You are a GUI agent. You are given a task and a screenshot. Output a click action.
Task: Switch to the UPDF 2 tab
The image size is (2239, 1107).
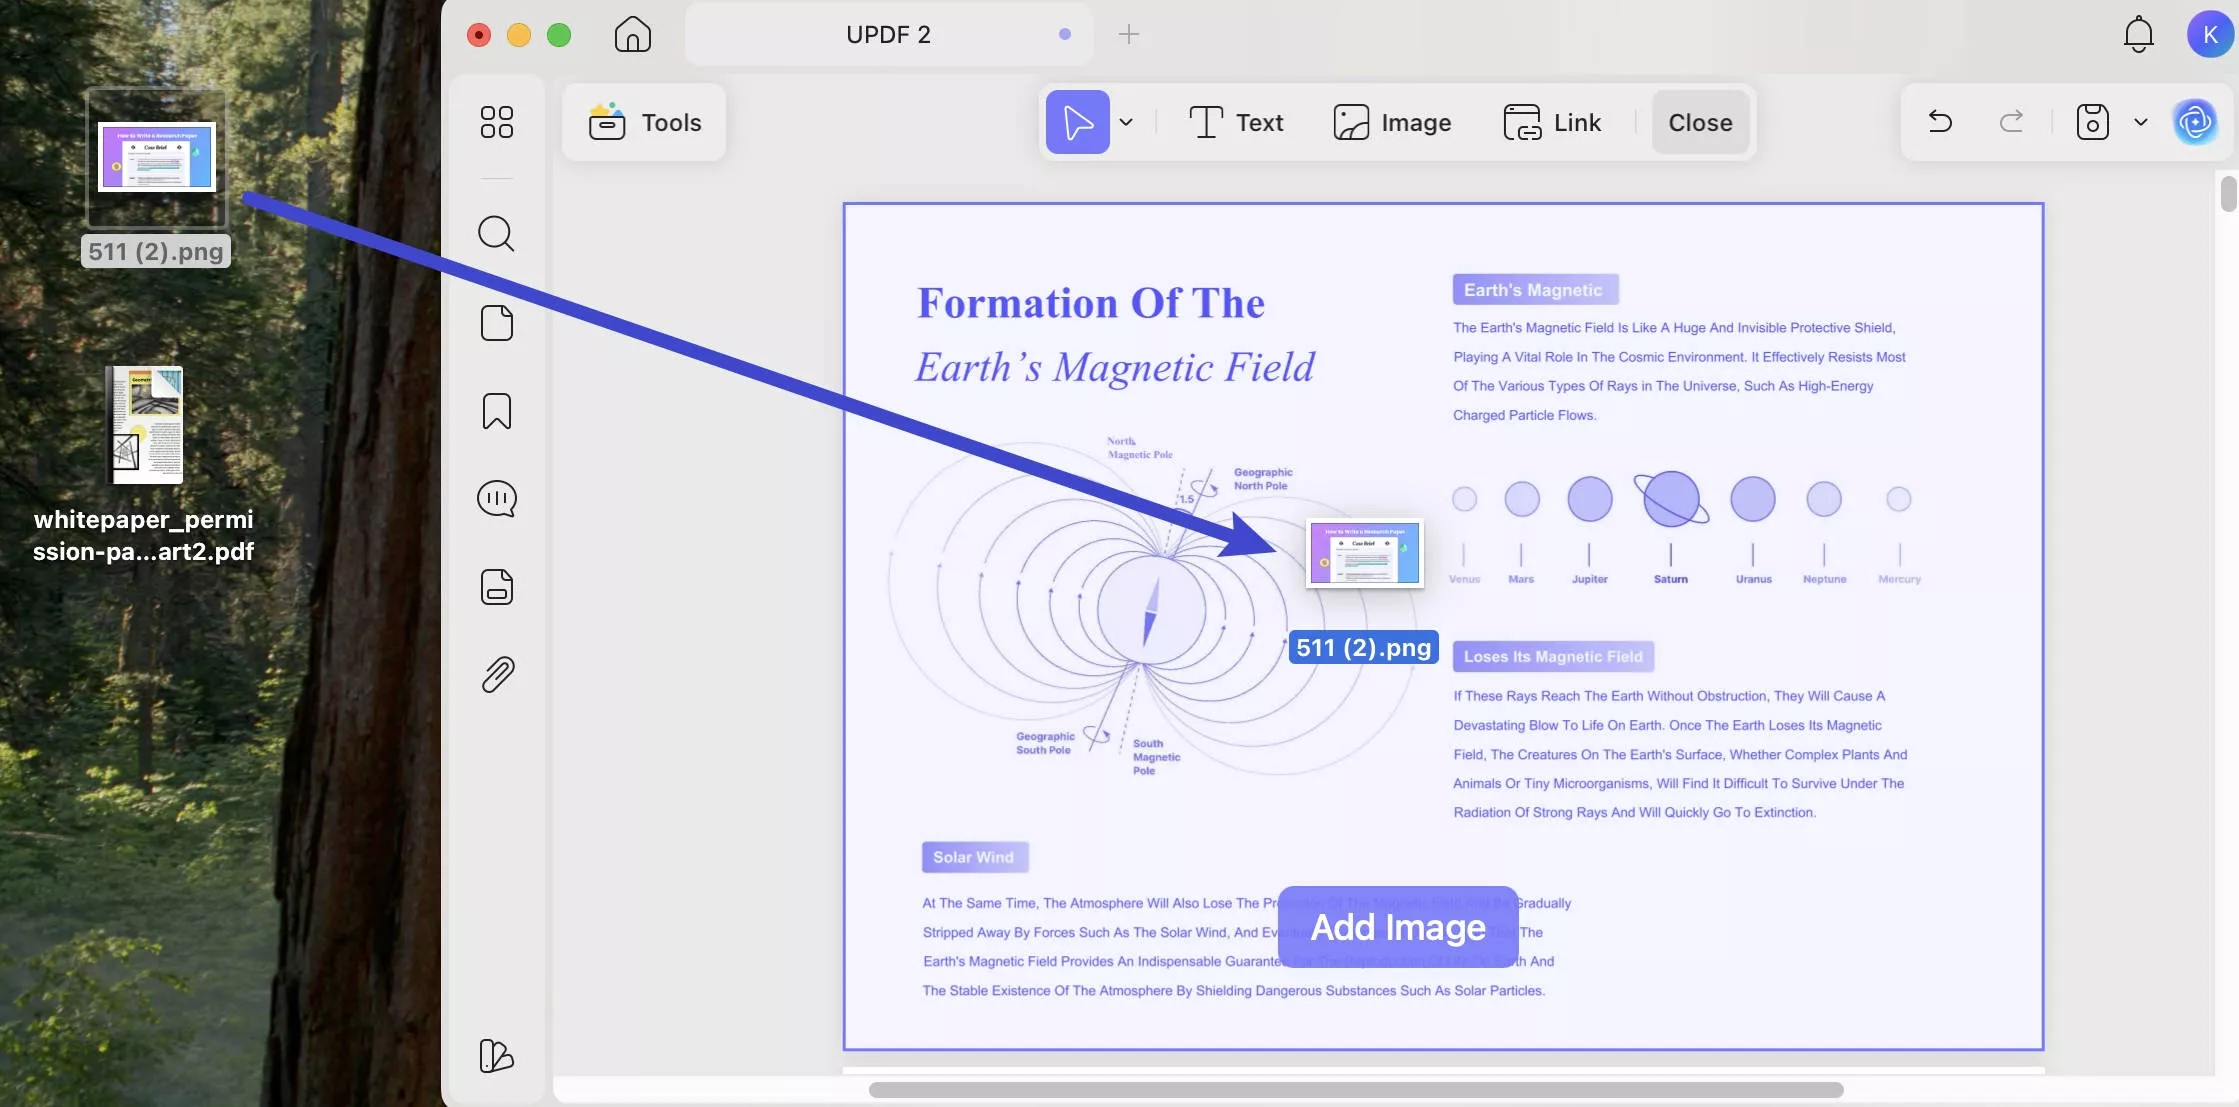click(x=887, y=35)
